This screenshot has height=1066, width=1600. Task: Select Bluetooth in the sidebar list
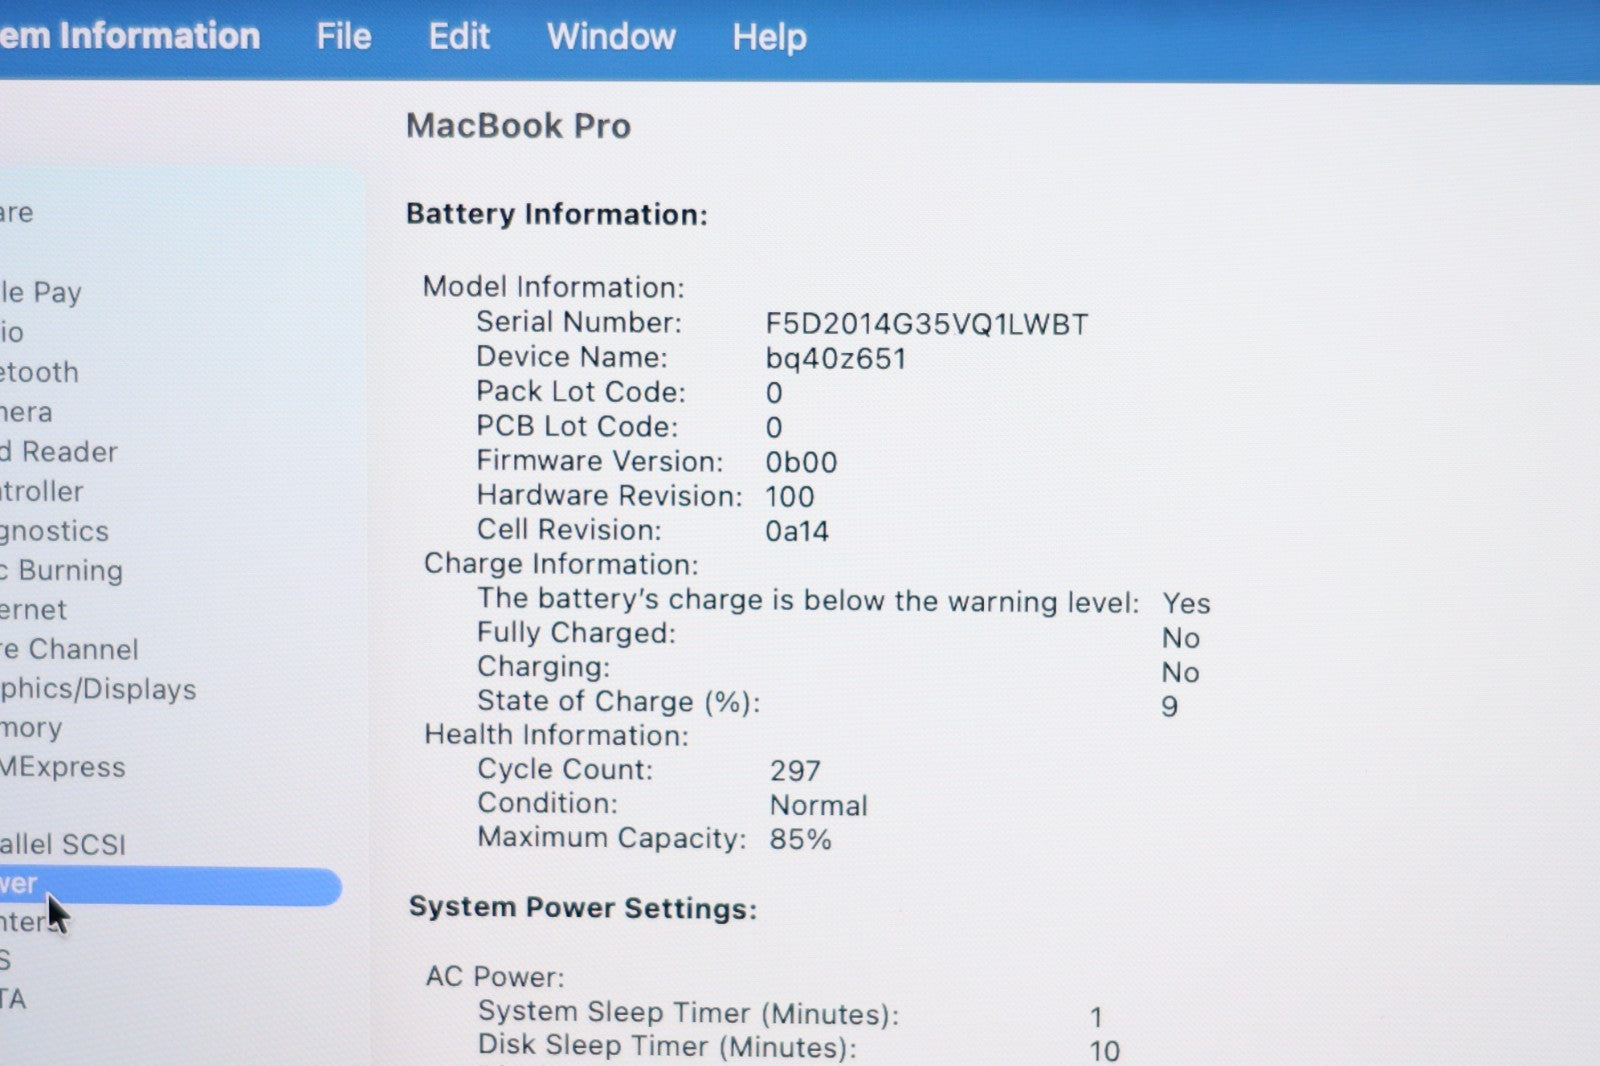coord(39,372)
